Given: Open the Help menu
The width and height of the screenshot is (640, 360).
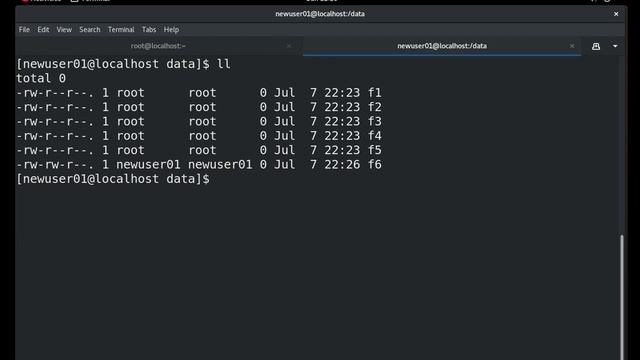Looking at the screenshot, I should tap(171, 29).
